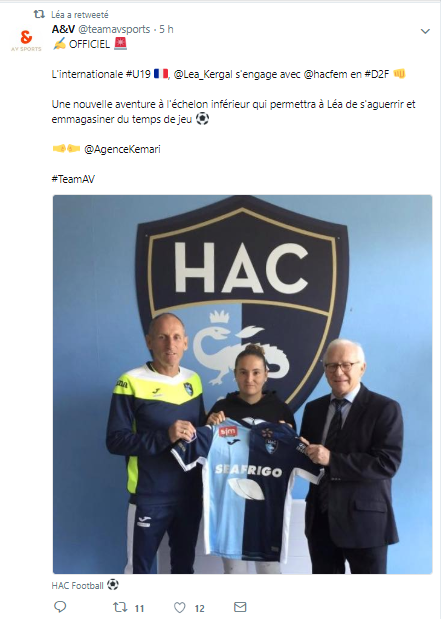Click the retweet icon beside 'Léa a retweeté'

39,15
